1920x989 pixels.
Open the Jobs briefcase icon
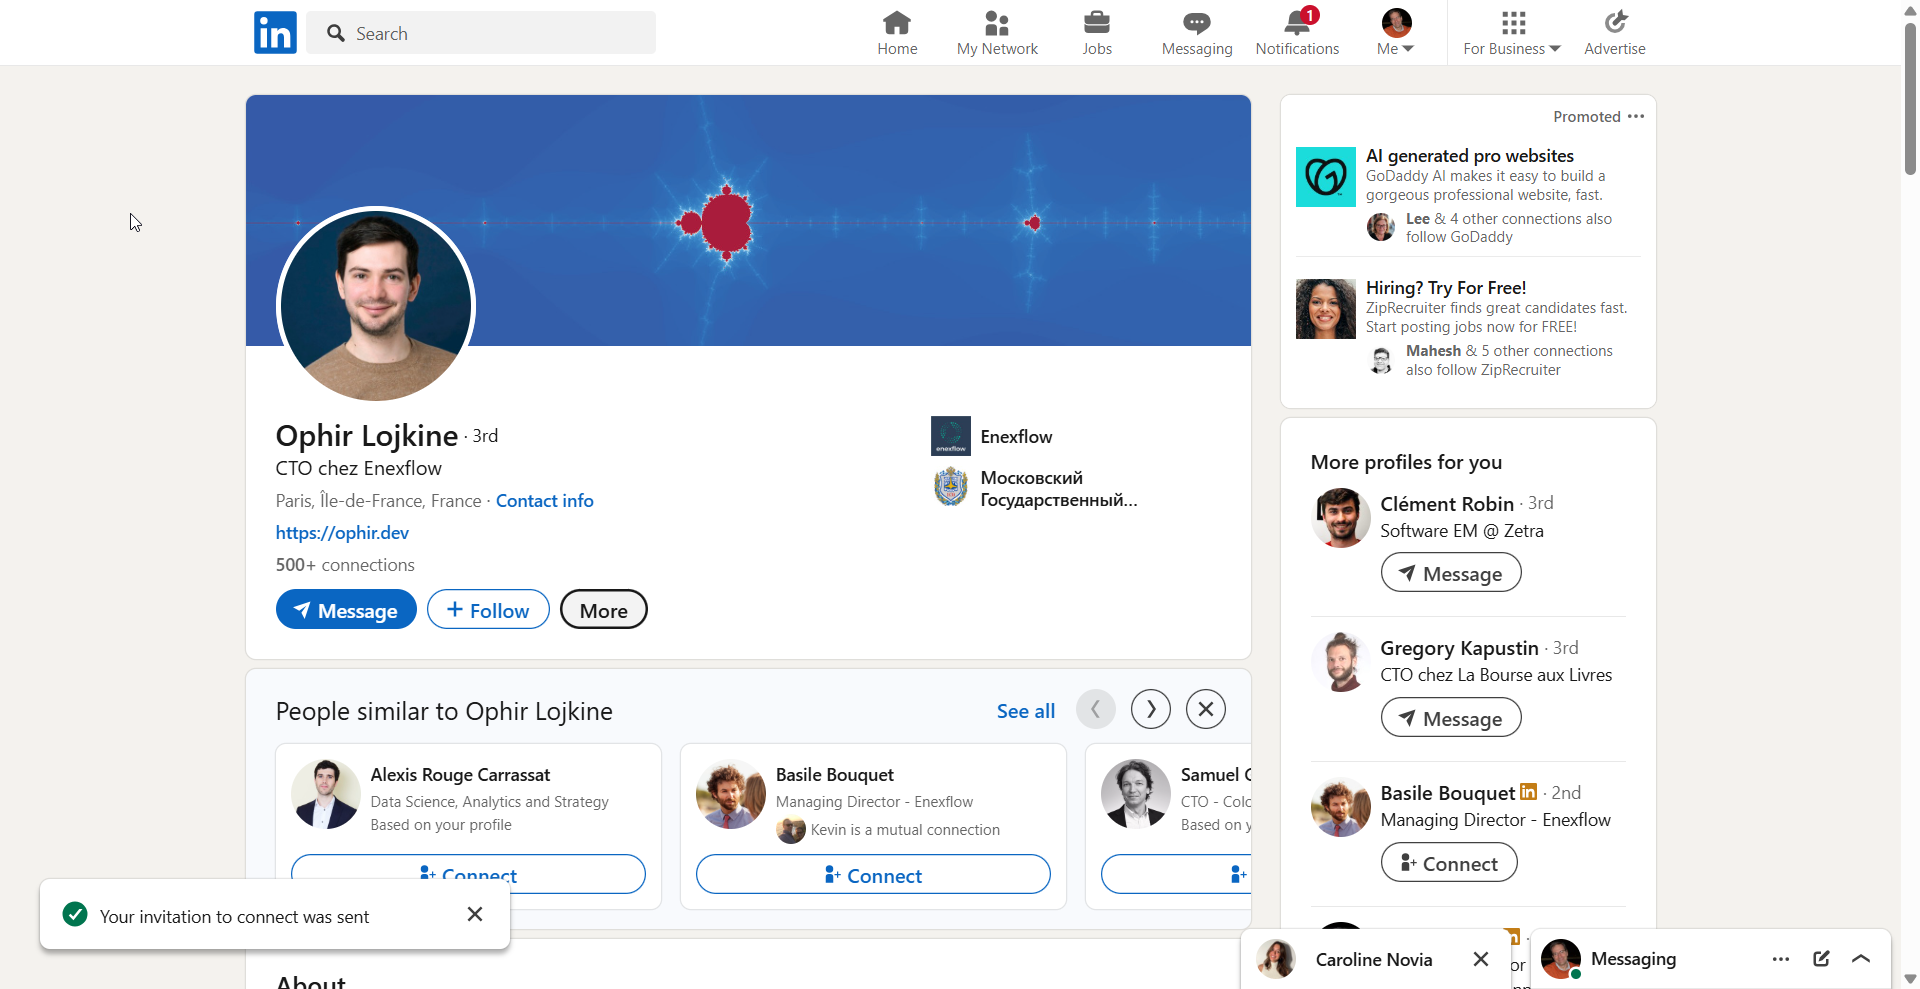(x=1097, y=33)
